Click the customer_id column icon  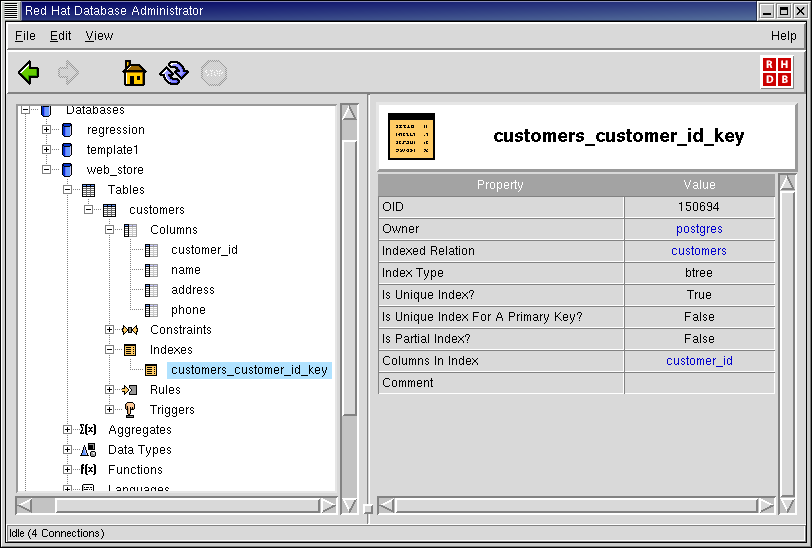coord(151,250)
